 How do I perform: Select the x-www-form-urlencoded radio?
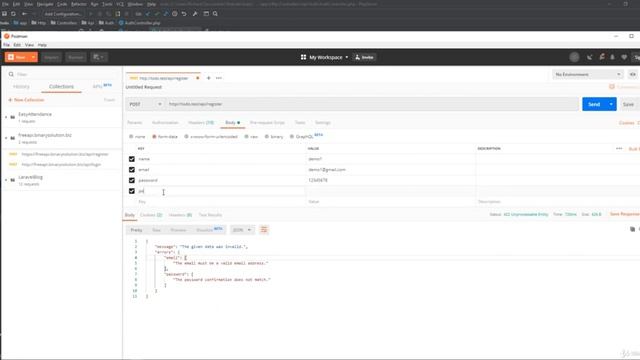coord(187,137)
